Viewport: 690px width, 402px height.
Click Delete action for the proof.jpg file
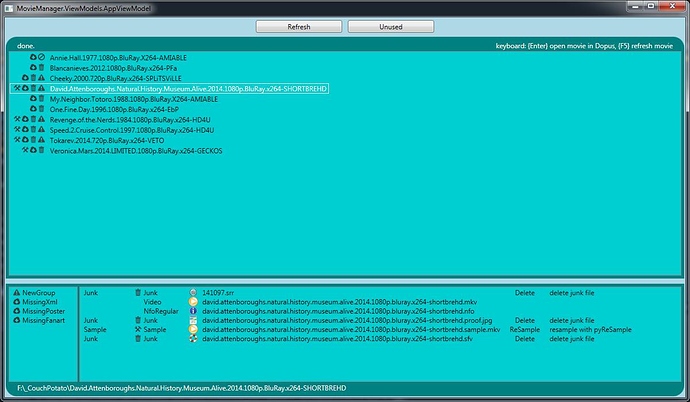pyautogui.click(x=525, y=320)
